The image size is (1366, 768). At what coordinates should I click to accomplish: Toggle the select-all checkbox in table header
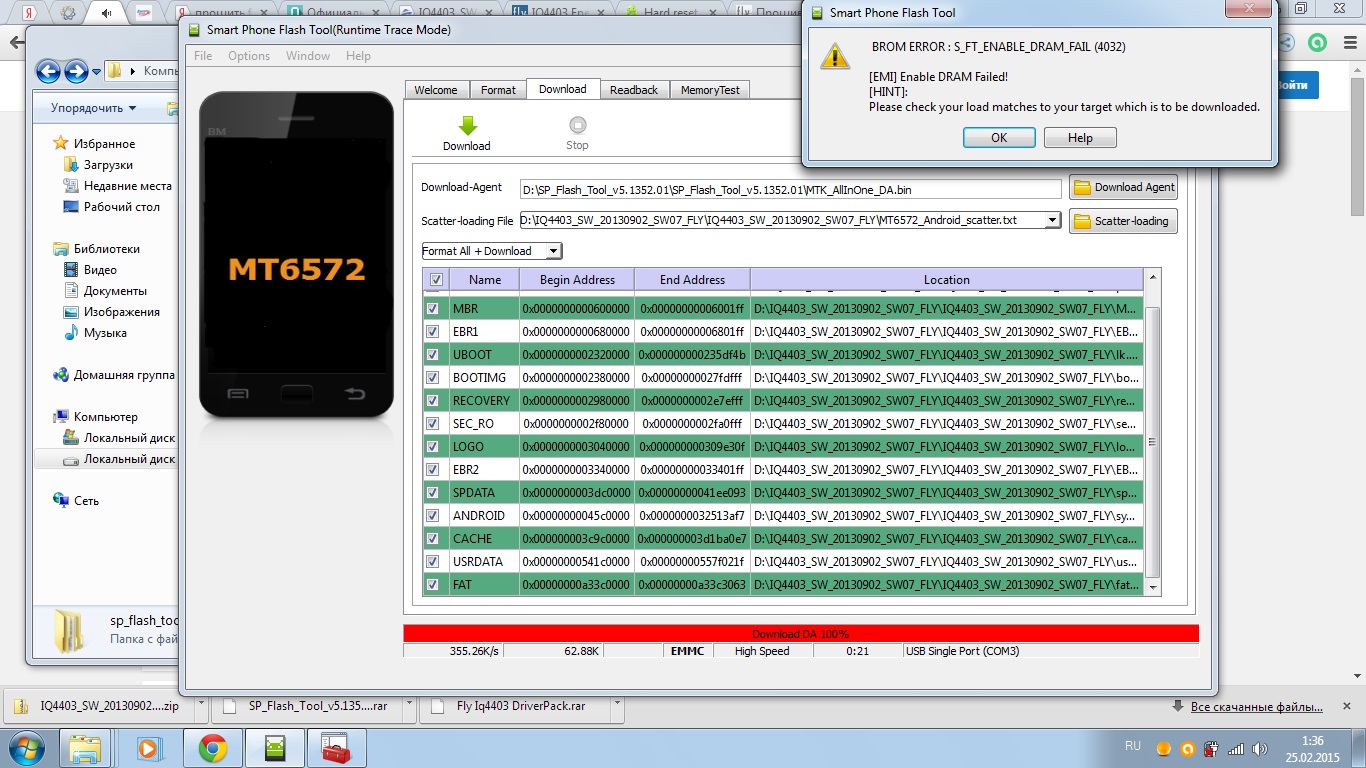pos(436,280)
